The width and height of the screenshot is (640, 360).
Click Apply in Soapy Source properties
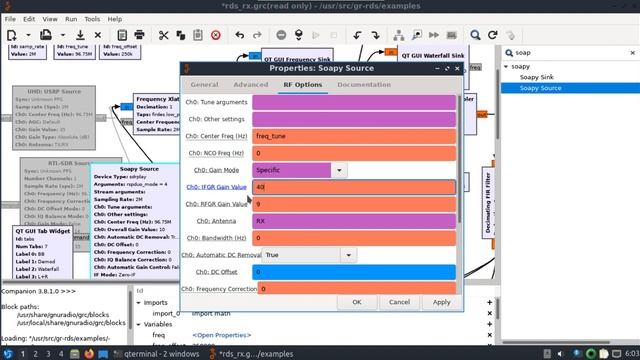pyautogui.click(x=441, y=302)
